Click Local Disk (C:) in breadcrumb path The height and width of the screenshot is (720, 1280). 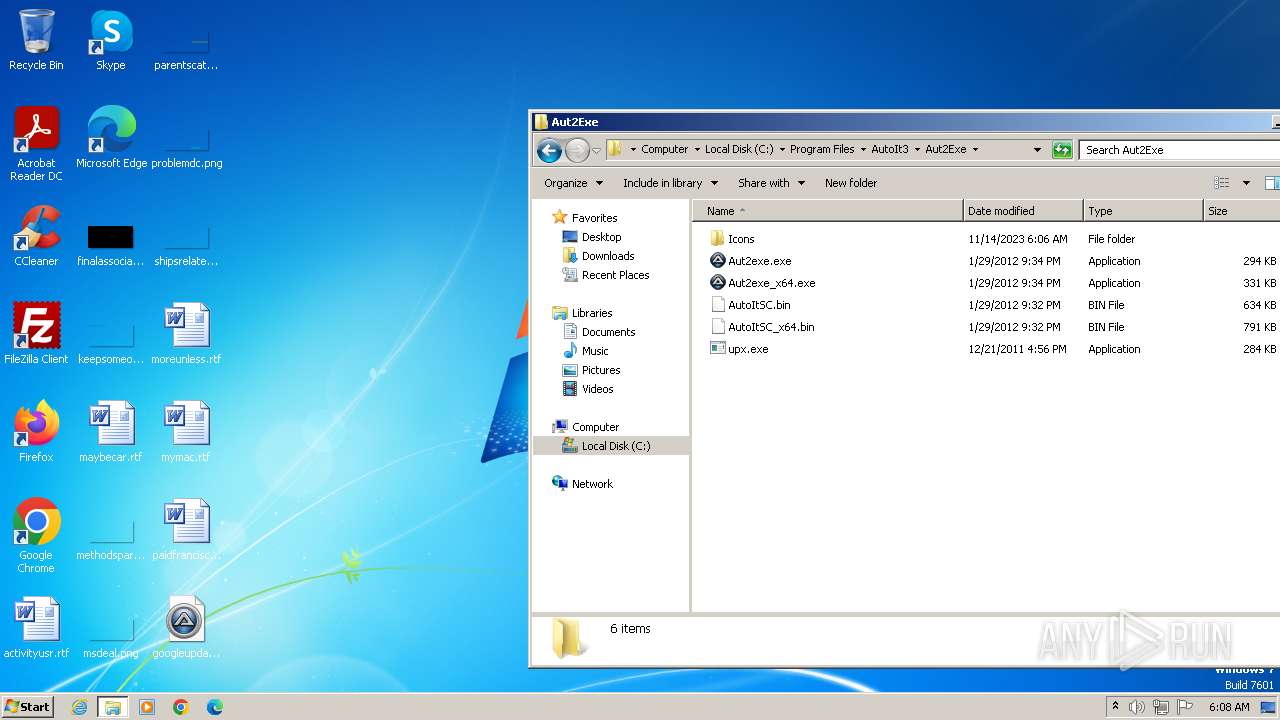pos(739,150)
